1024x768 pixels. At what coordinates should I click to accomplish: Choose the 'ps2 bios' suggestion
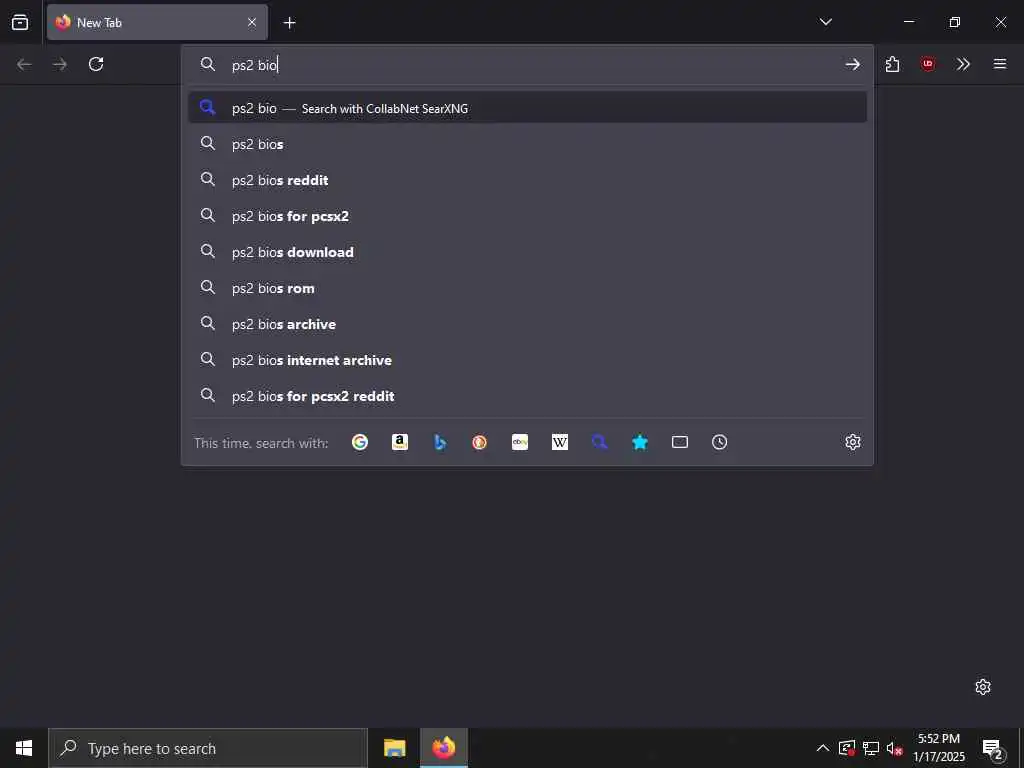pyautogui.click(x=528, y=144)
